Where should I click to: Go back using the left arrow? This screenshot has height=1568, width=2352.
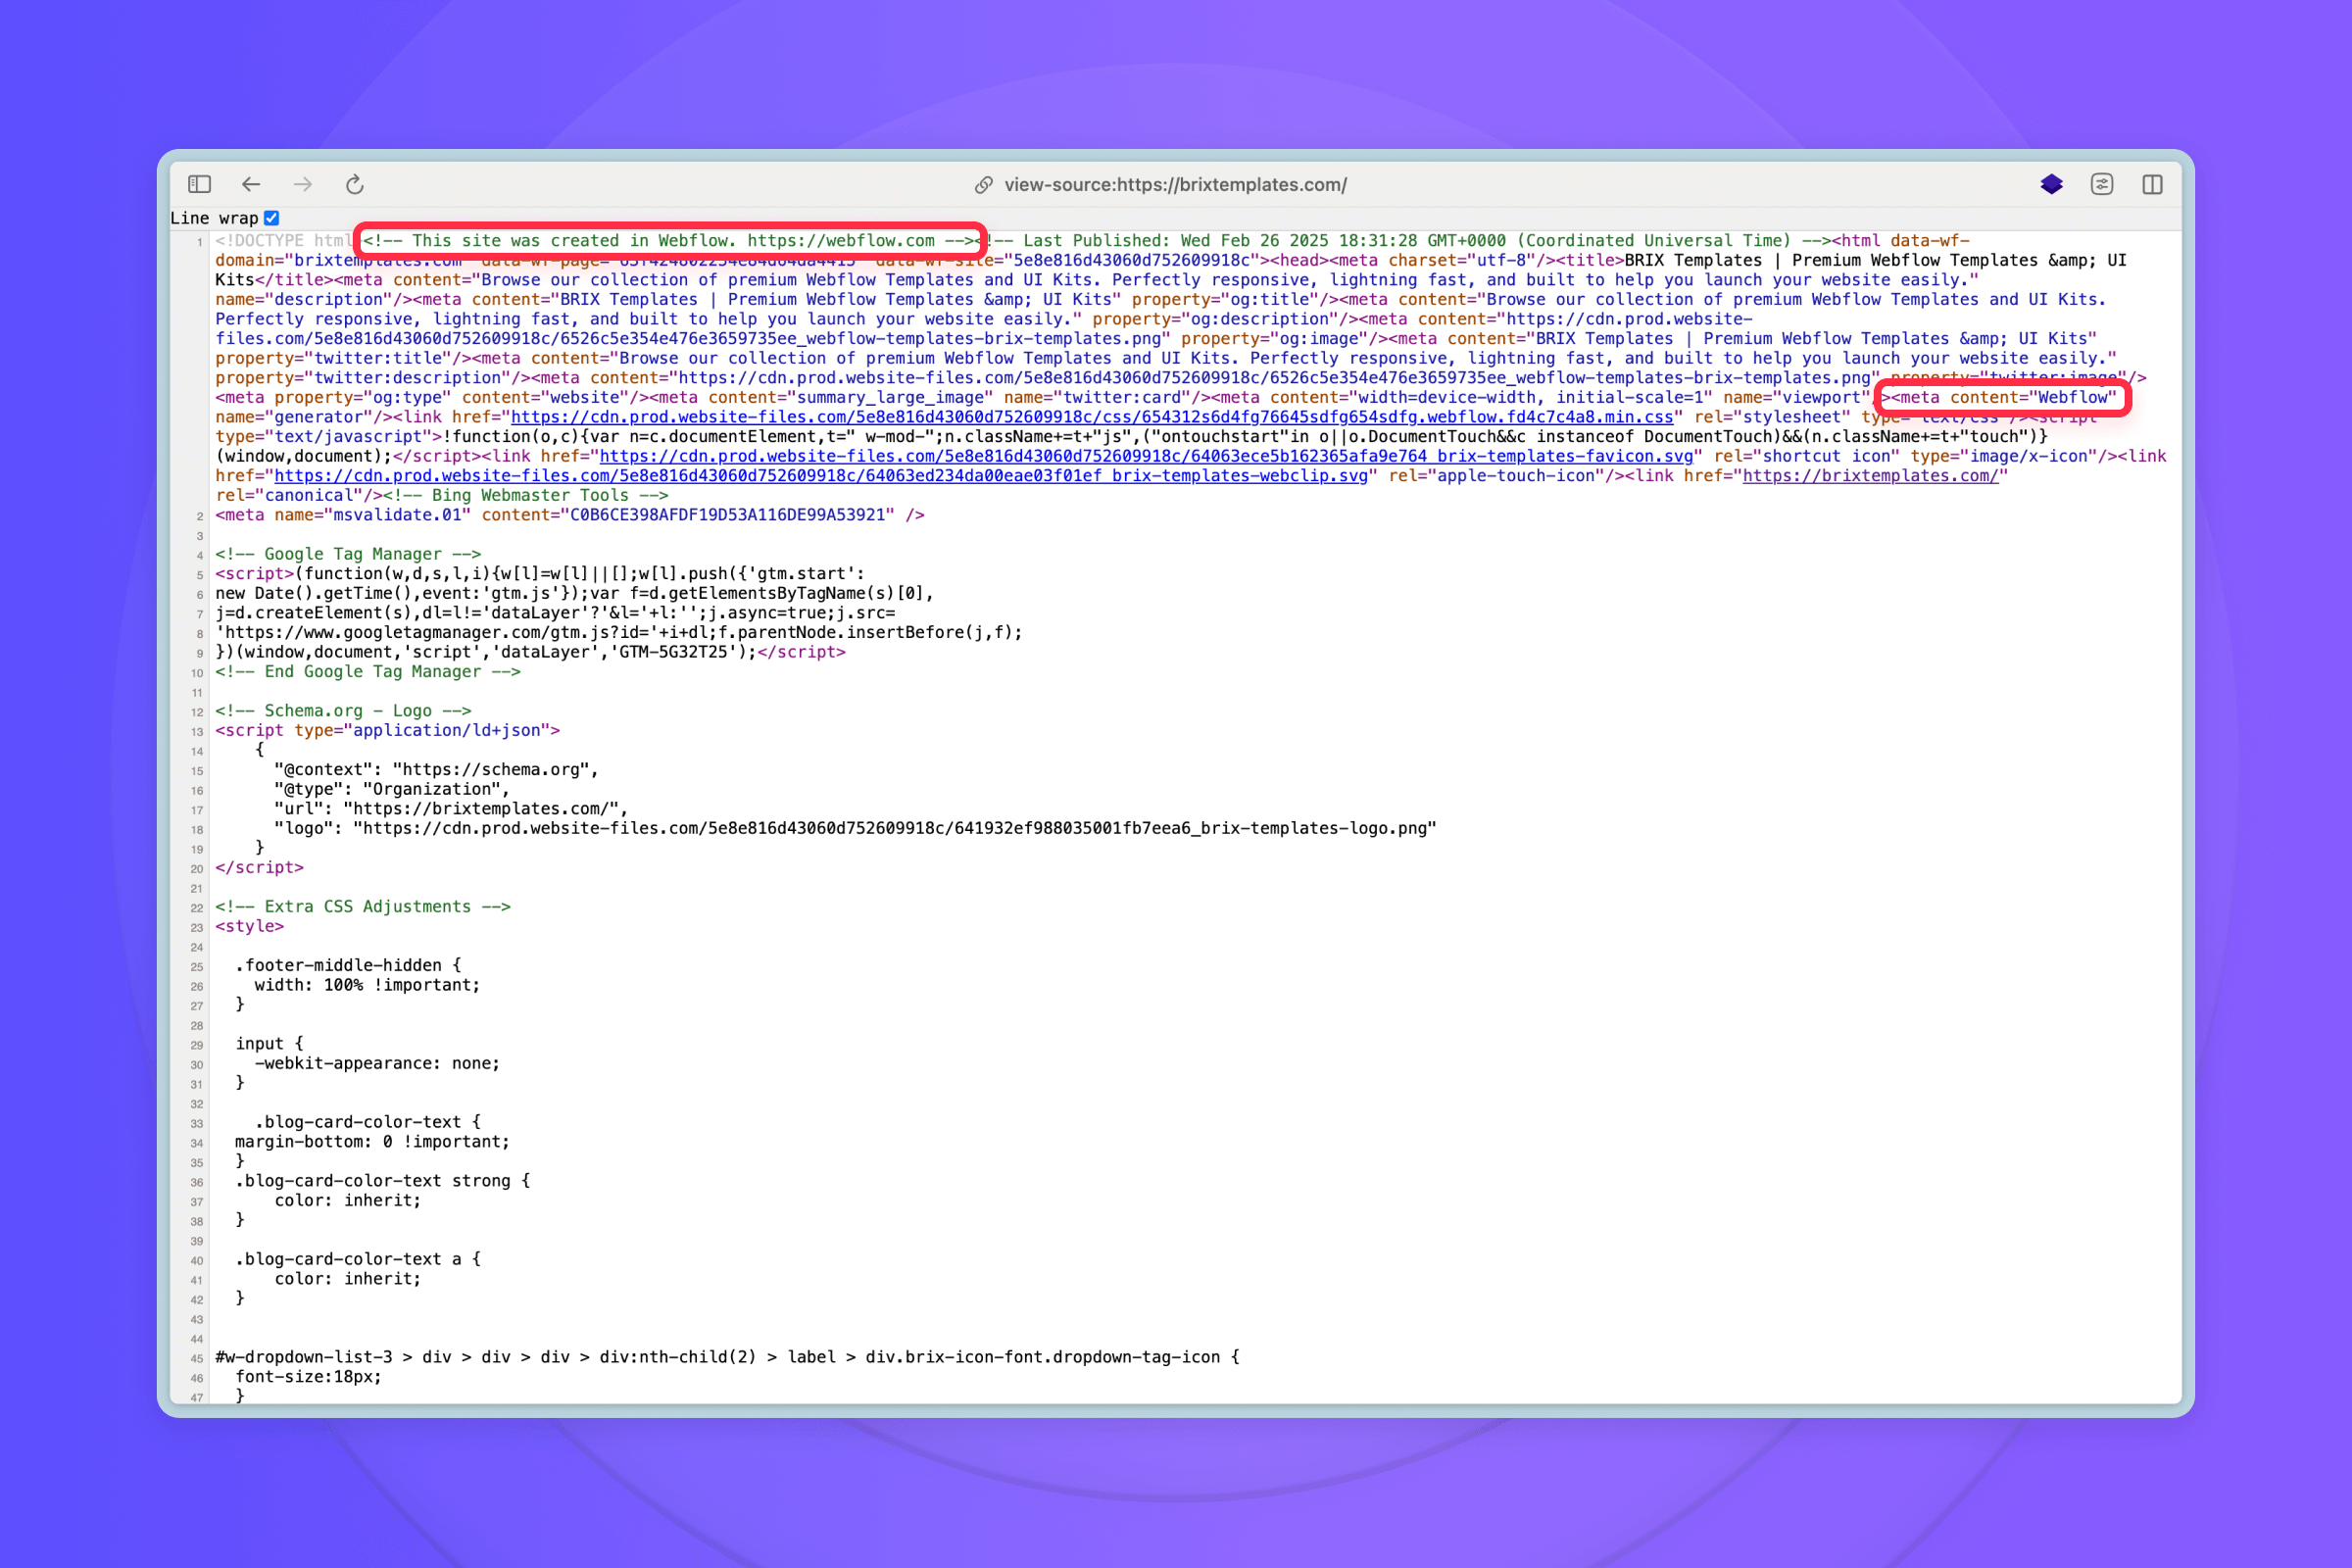[x=251, y=184]
